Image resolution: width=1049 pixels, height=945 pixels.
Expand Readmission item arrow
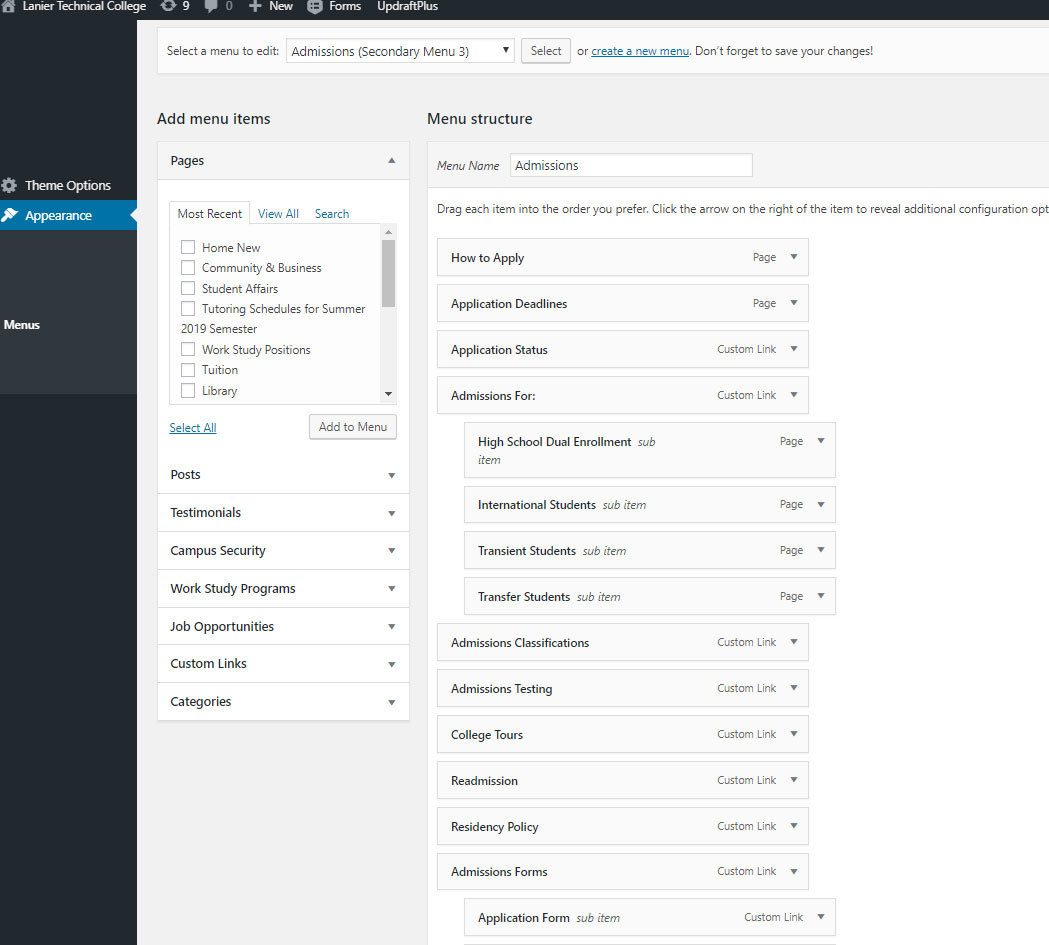click(793, 780)
